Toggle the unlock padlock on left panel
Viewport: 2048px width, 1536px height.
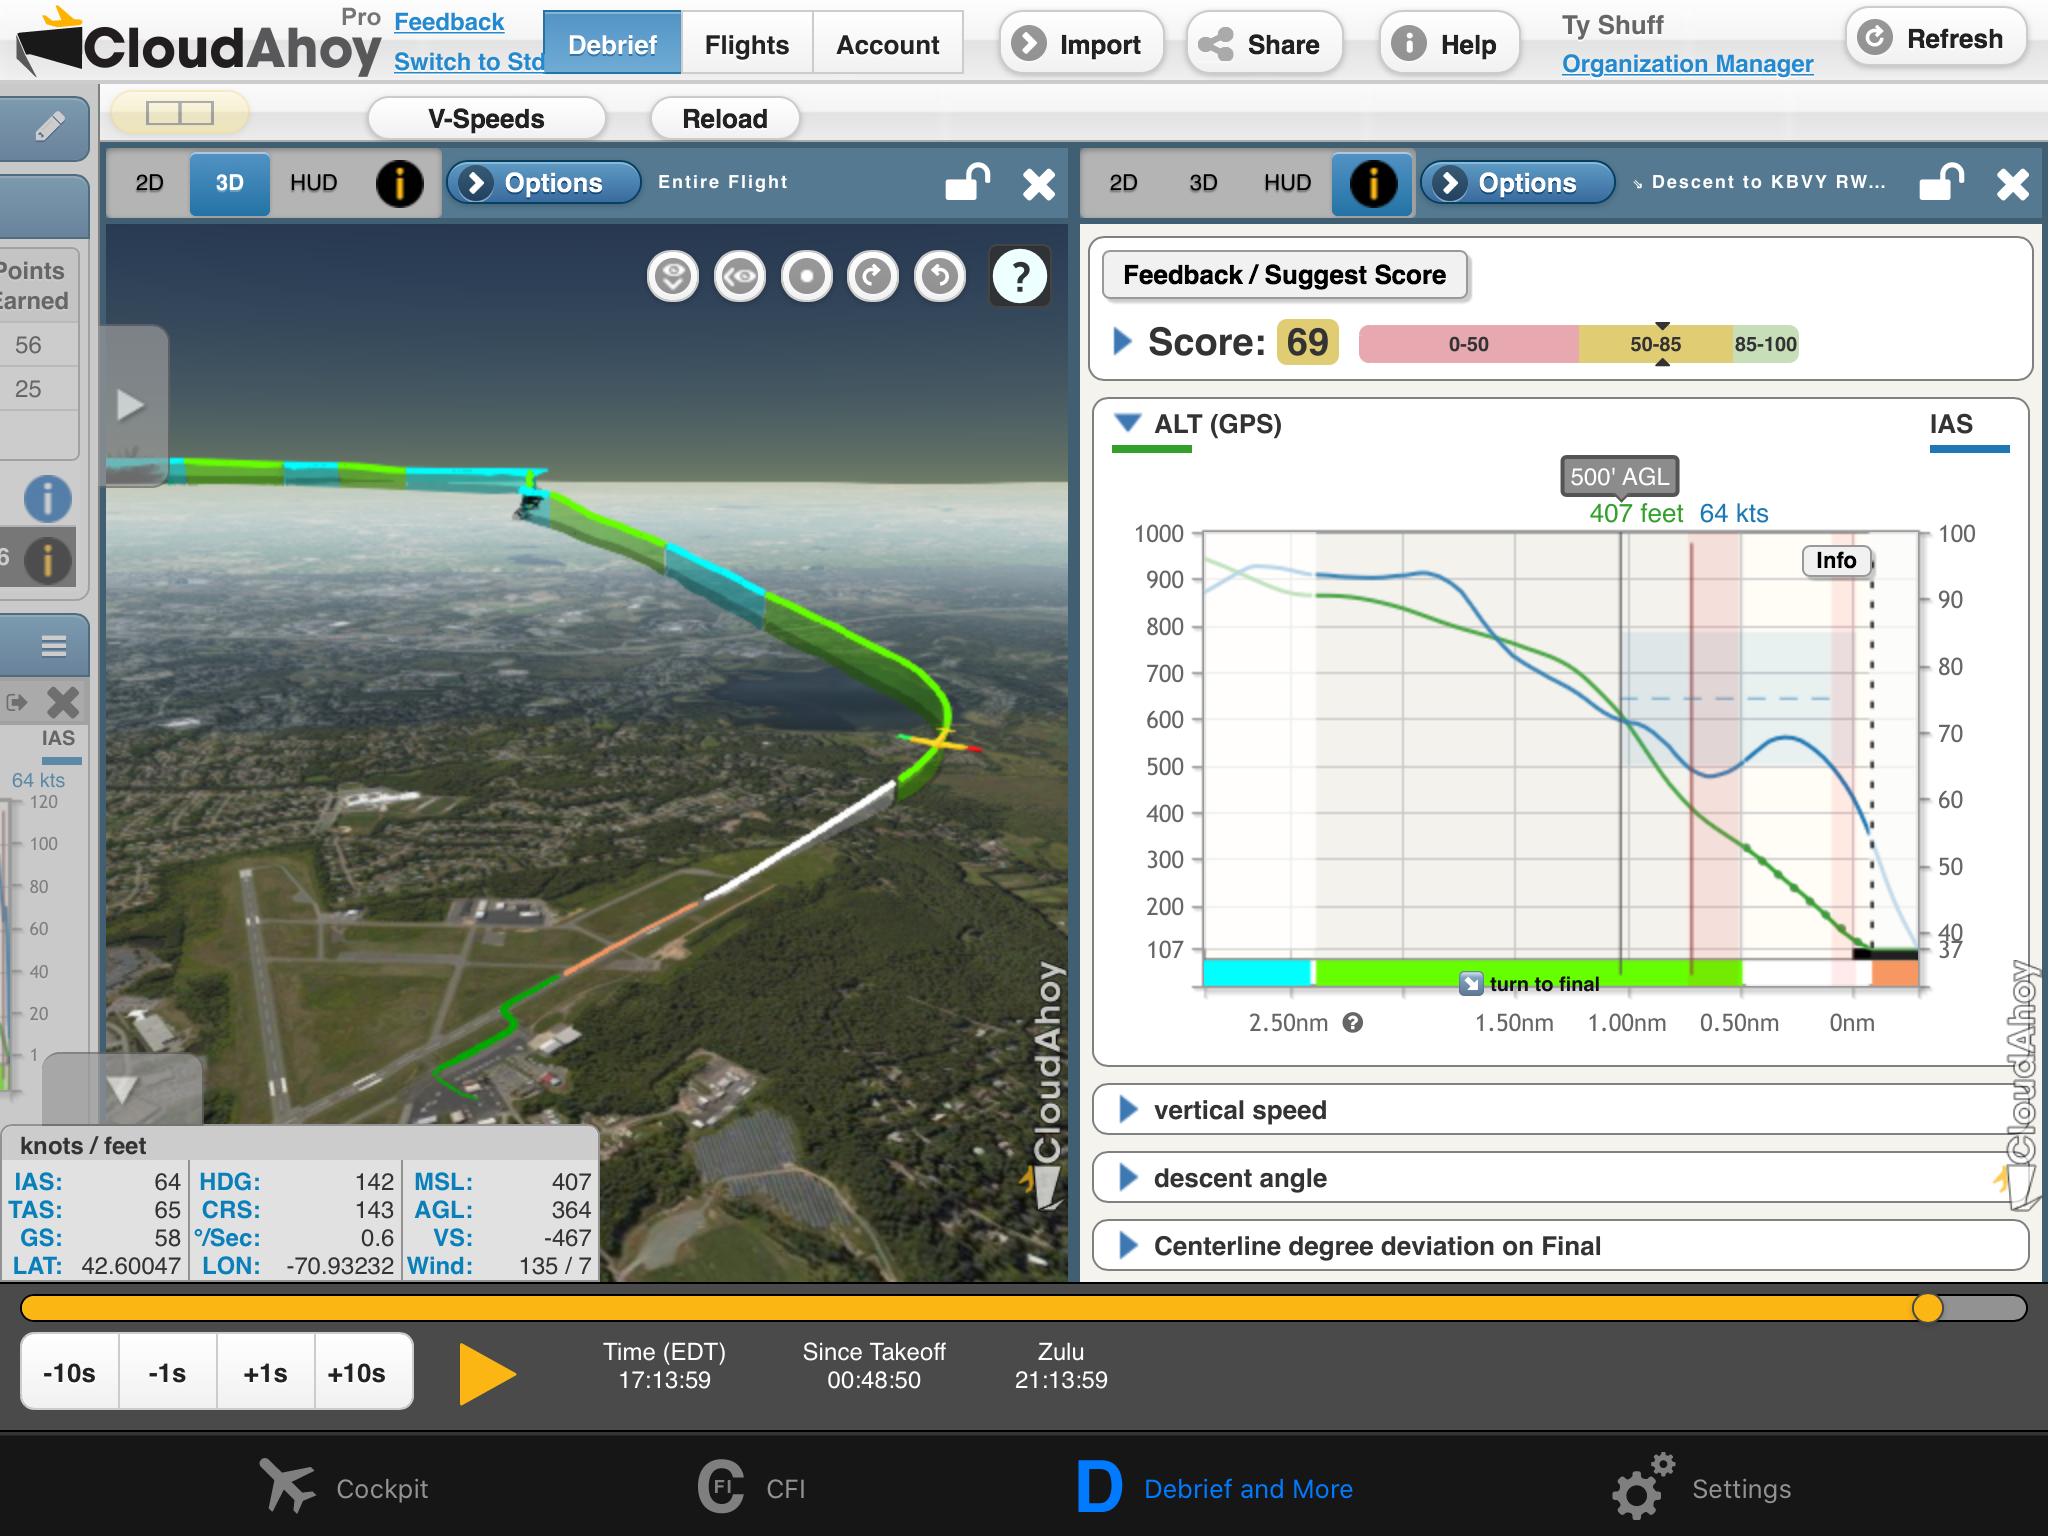(966, 183)
